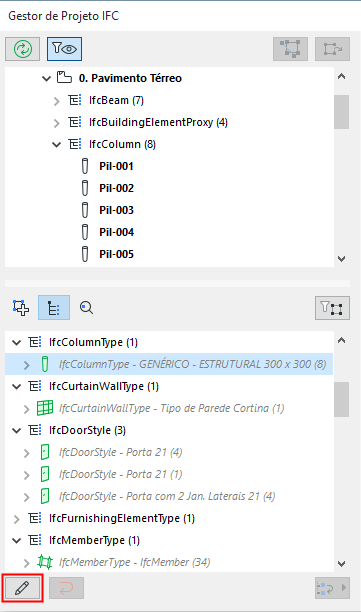Expand the IfcBeam (7) group
The height and width of the screenshot is (612, 361).
57,101
